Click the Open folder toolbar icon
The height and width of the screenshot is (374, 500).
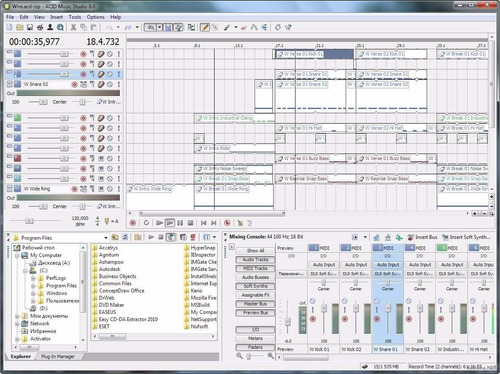point(20,27)
